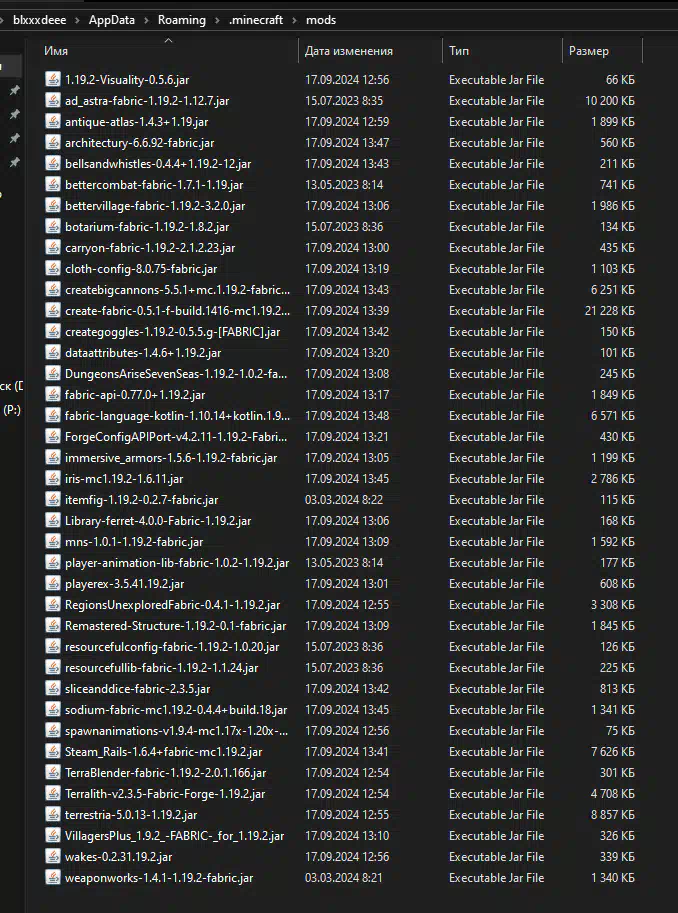Click the jar icon of bellsandwhistles-0.4.4+1.19.2-12.jar

coord(53,164)
